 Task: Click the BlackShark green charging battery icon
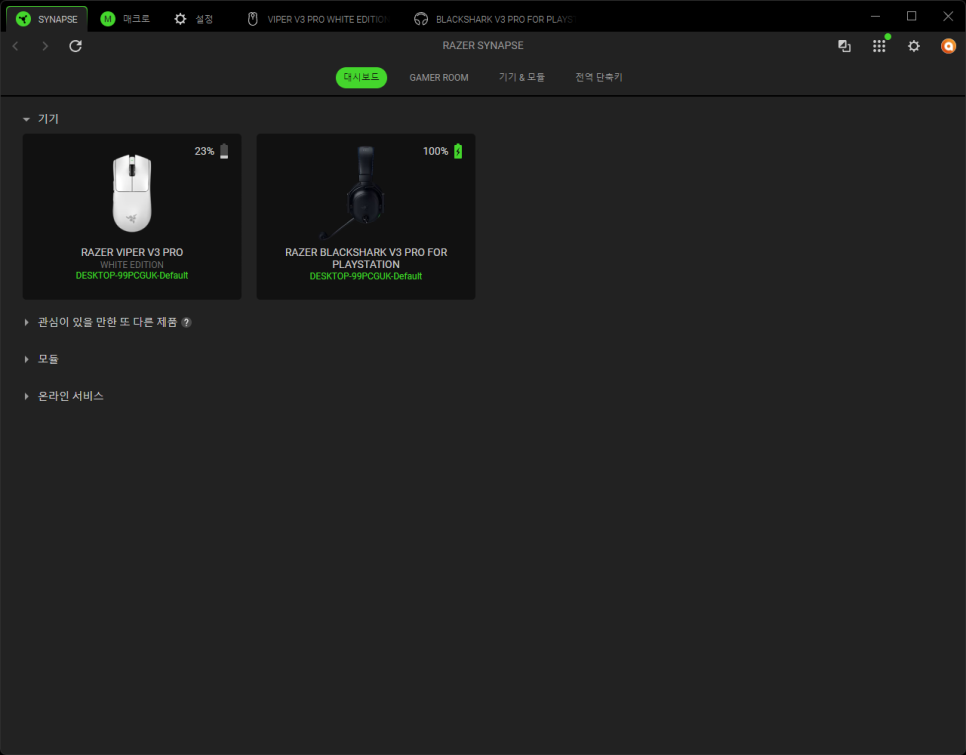pyautogui.click(x=458, y=151)
